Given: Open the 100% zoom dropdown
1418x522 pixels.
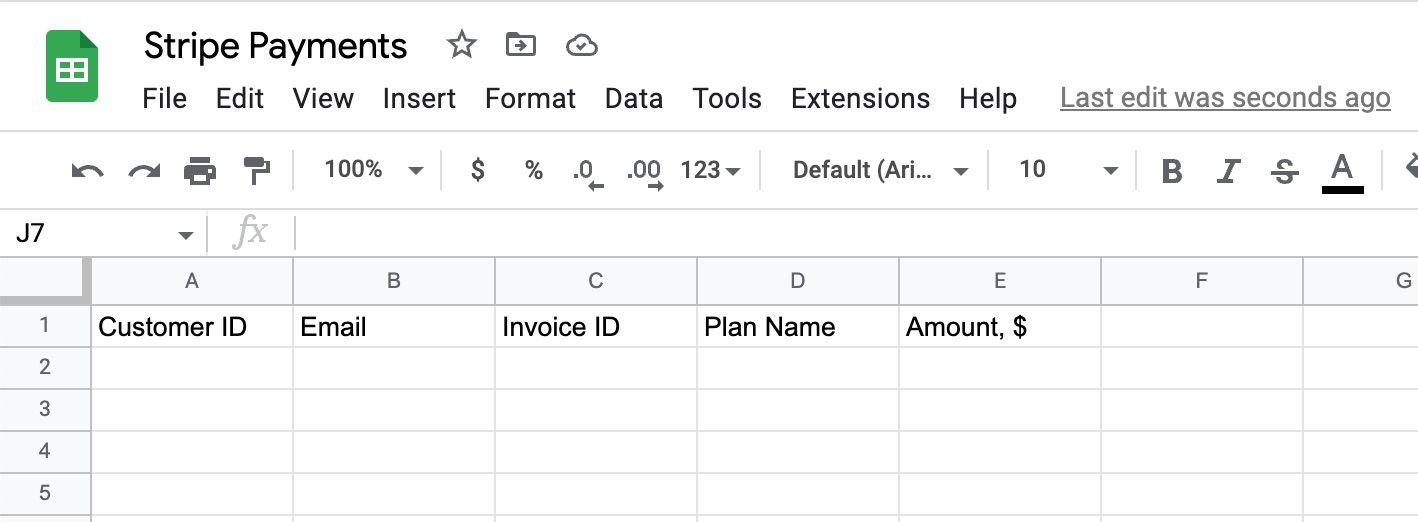Looking at the screenshot, I should tap(373, 170).
